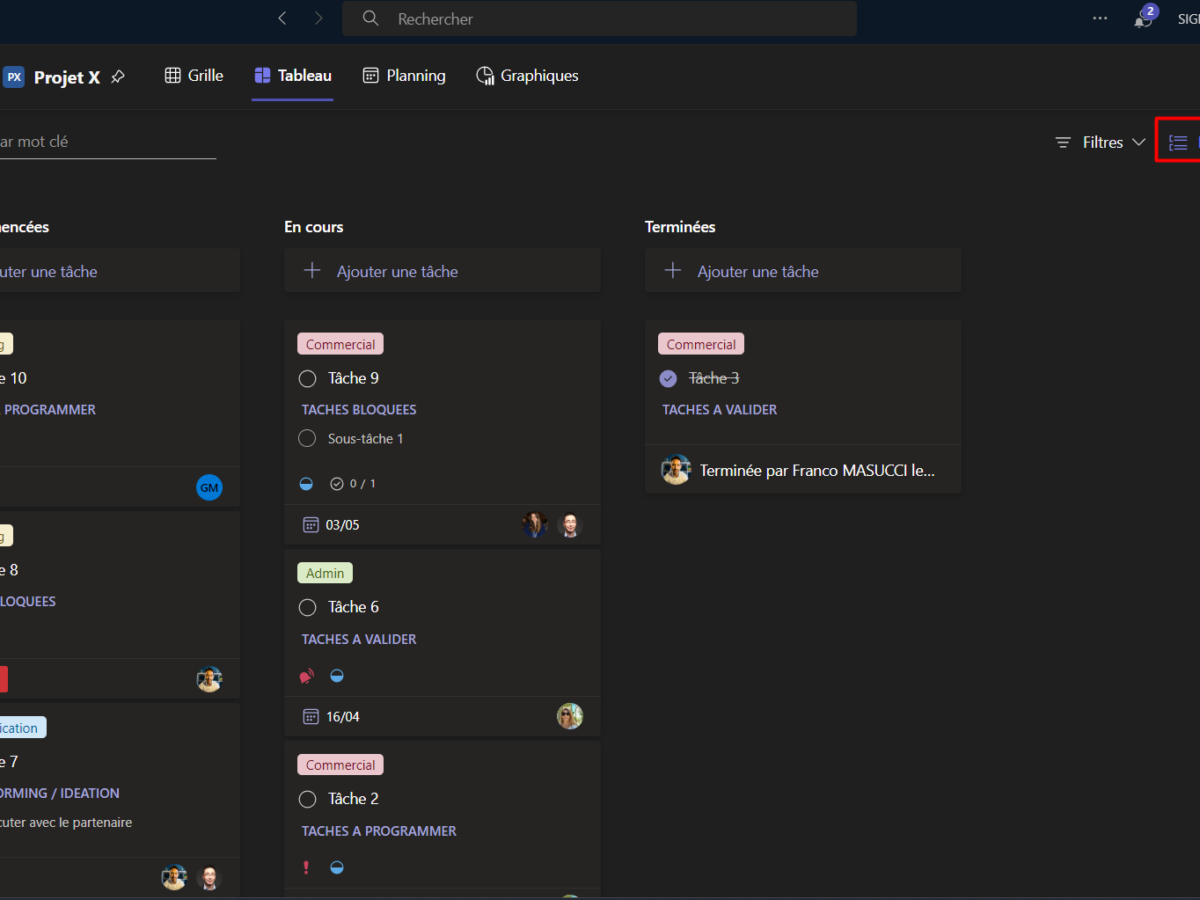This screenshot has width=1200, height=900.
Task: Click the urgent bell icon on Tâche 6
Action: pos(307,676)
